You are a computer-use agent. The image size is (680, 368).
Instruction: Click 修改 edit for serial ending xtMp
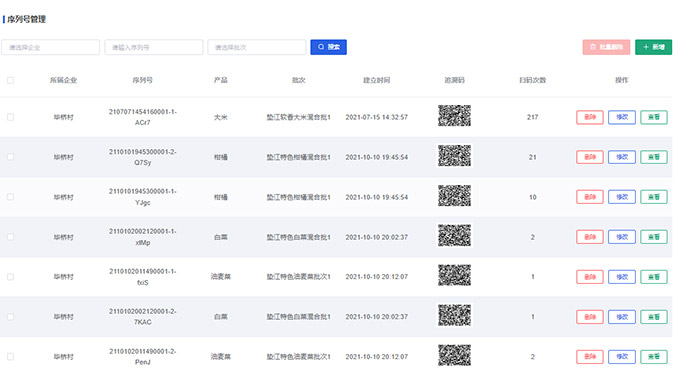[622, 237]
